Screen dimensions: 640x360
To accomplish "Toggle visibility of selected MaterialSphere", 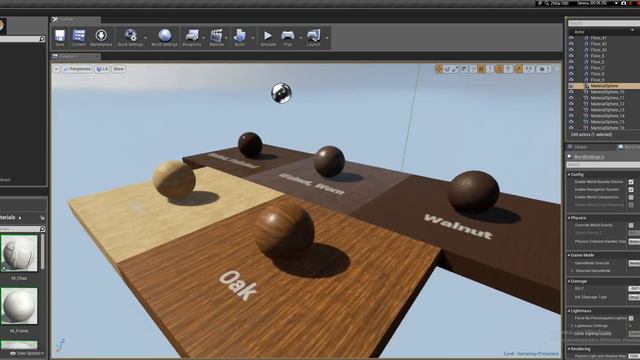I will (571, 86).
